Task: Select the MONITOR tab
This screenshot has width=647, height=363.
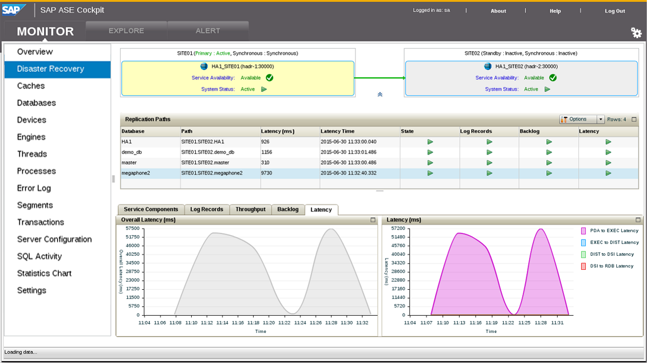Action: pos(45,31)
